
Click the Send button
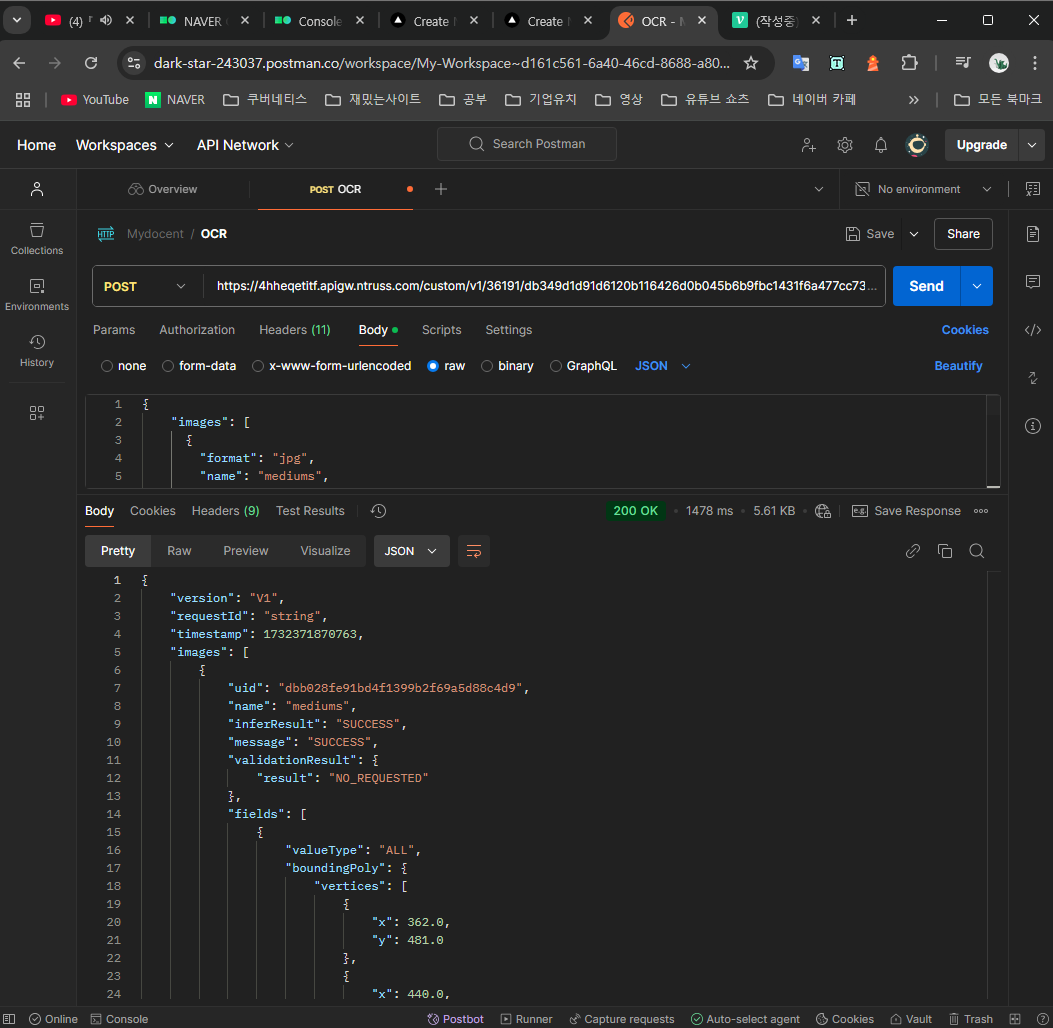[926, 286]
